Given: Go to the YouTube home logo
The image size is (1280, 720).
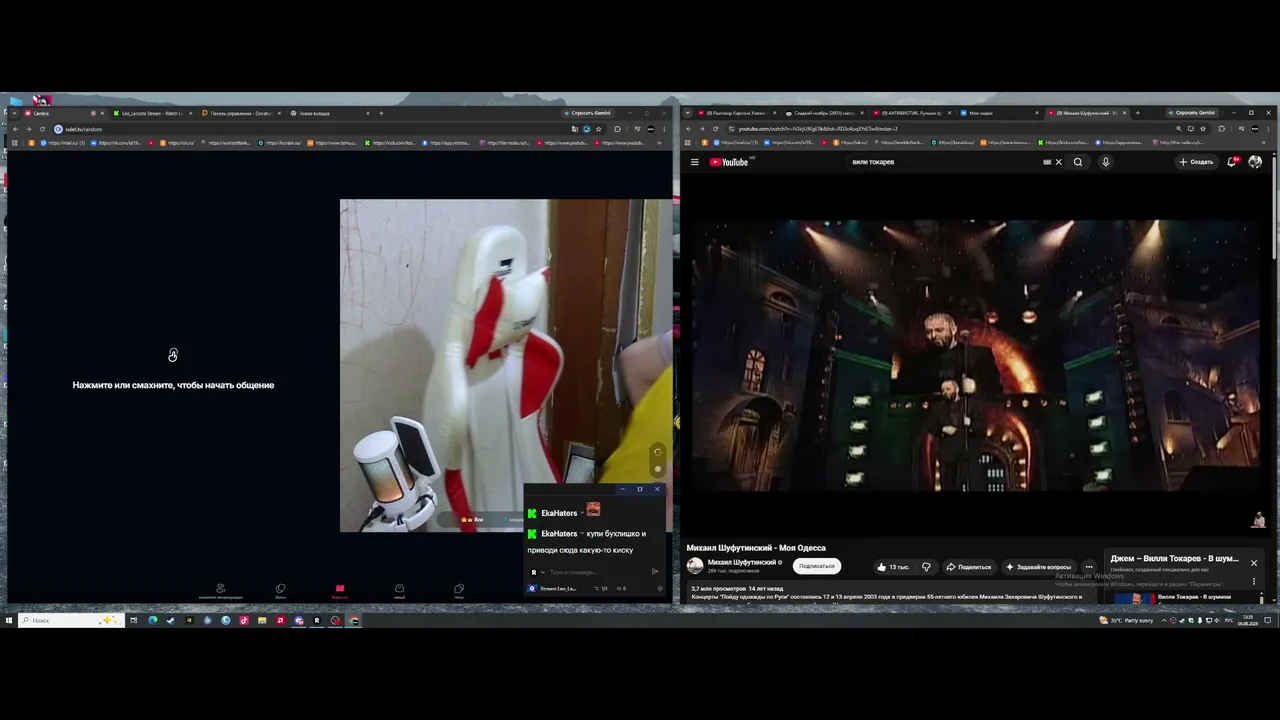Looking at the screenshot, I should pos(729,162).
